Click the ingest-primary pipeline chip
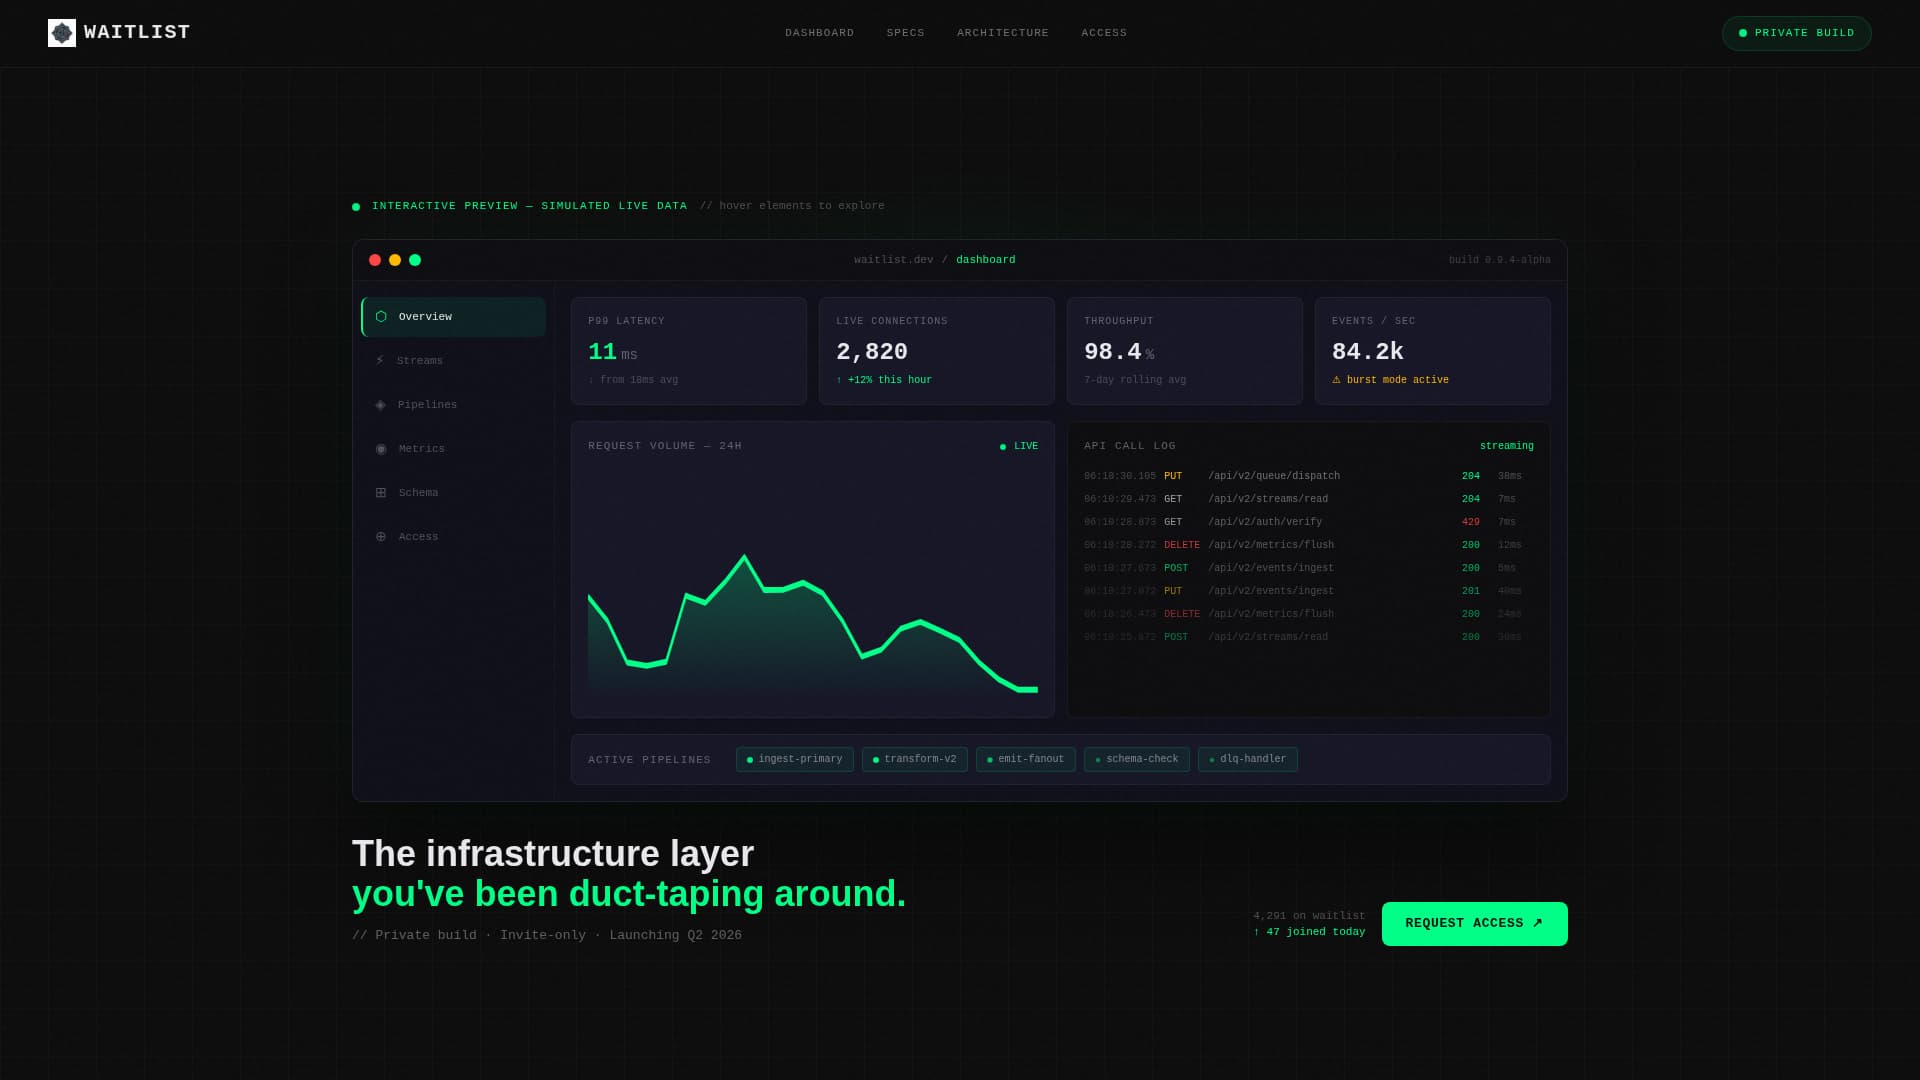 (795, 760)
